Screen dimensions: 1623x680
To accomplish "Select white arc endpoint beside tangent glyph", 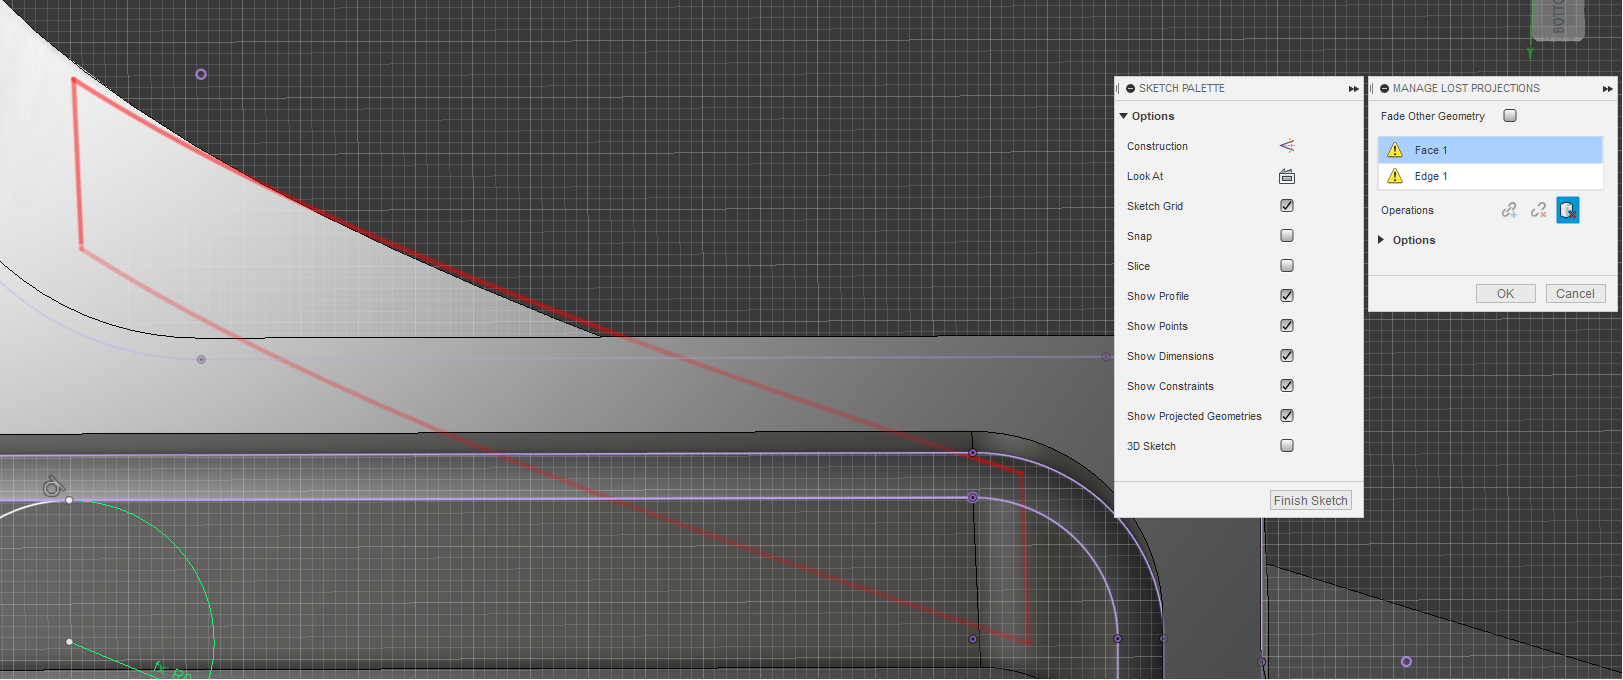I will (69, 500).
